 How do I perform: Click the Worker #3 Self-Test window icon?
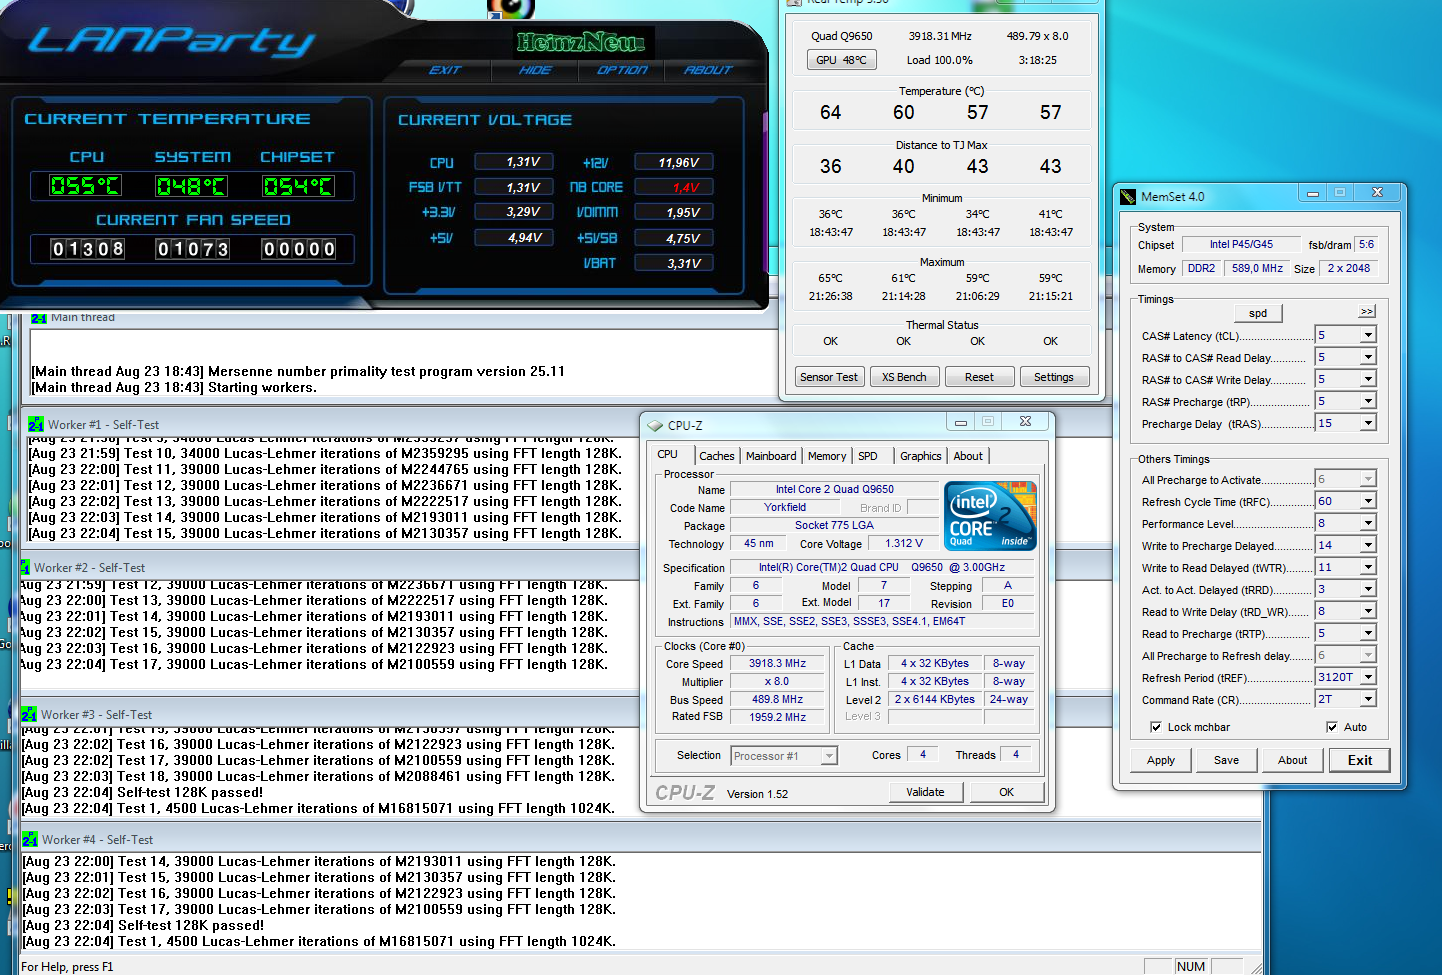coord(30,714)
